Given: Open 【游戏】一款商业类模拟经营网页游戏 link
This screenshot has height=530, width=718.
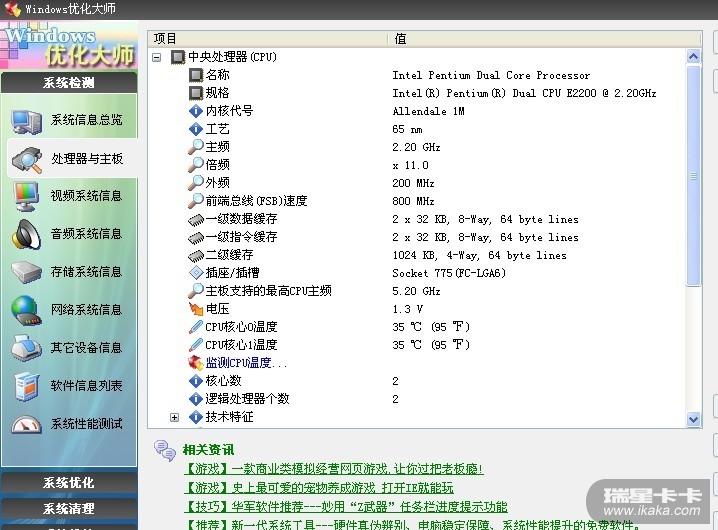Looking at the screenshot, I should 333,469.
